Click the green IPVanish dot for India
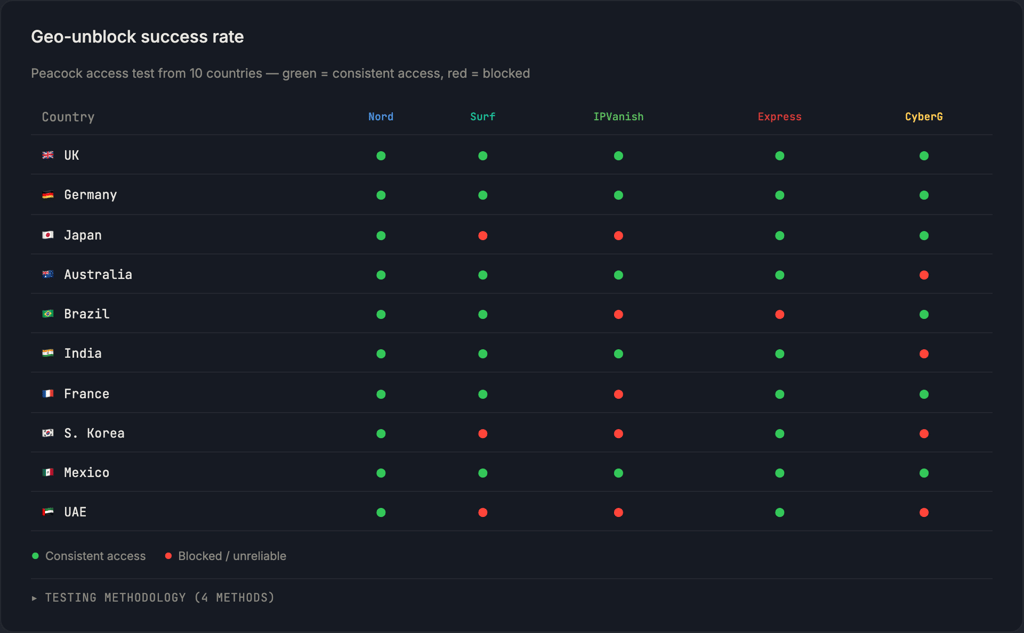 point(618,354)
